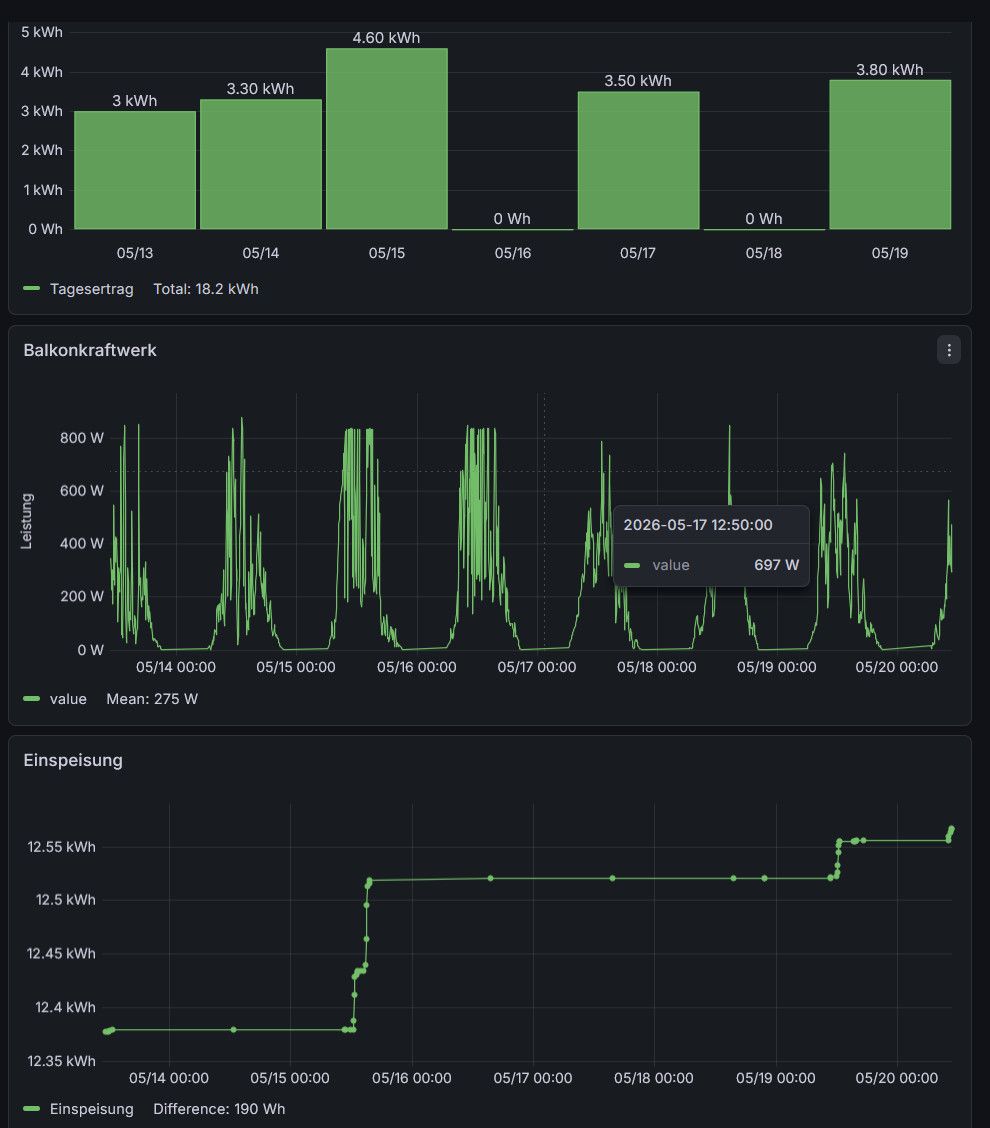Click the 0 Wh label above 05/18

[764, 219]
